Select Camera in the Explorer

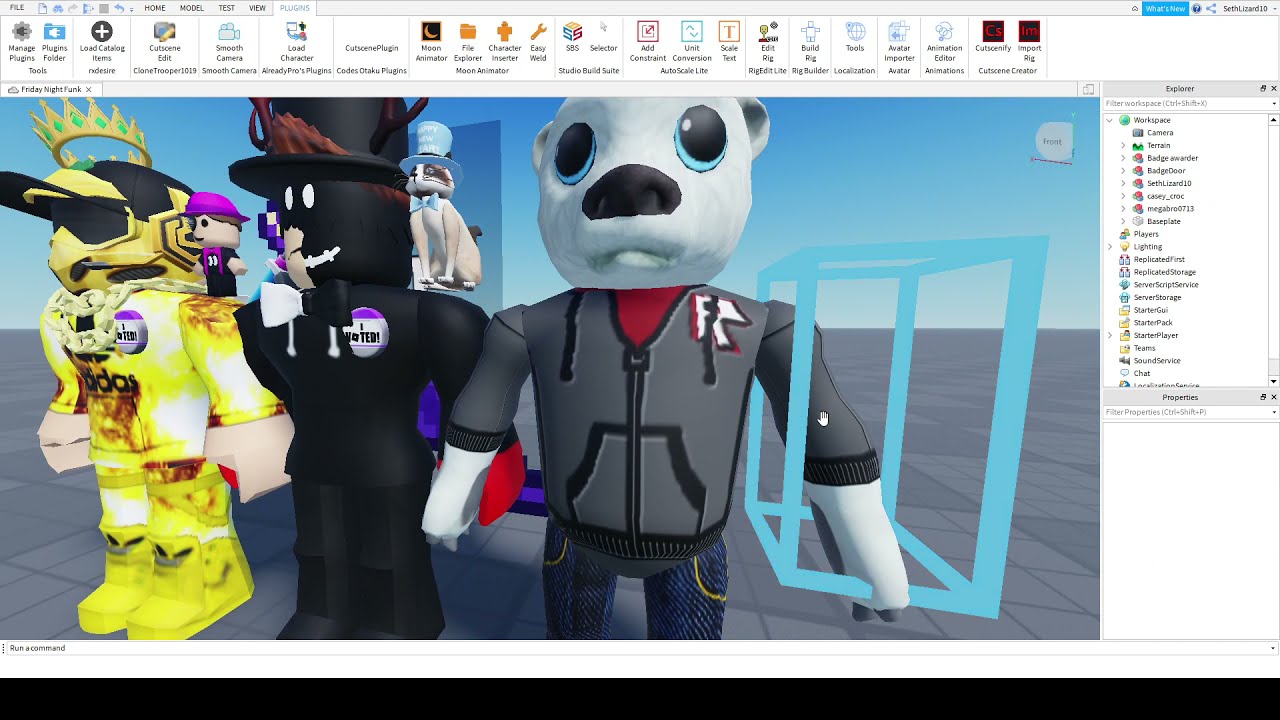1160,133
